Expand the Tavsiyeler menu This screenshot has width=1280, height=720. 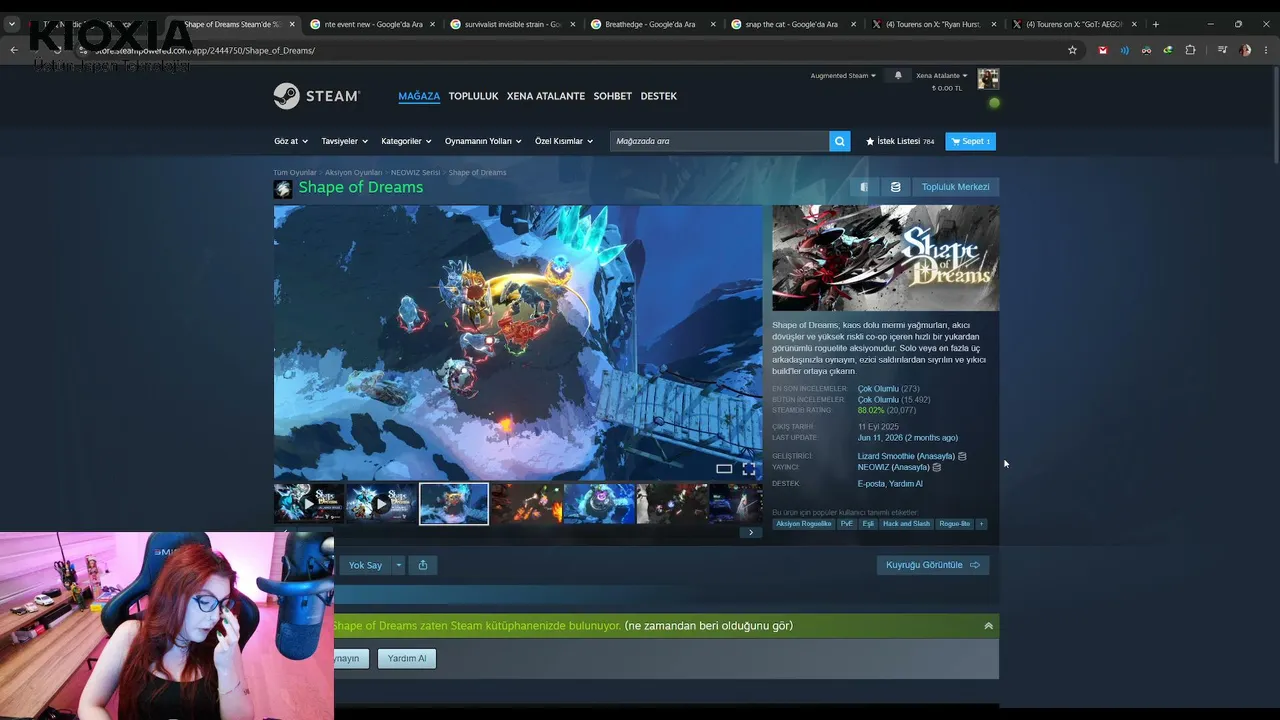click(345, 141)
